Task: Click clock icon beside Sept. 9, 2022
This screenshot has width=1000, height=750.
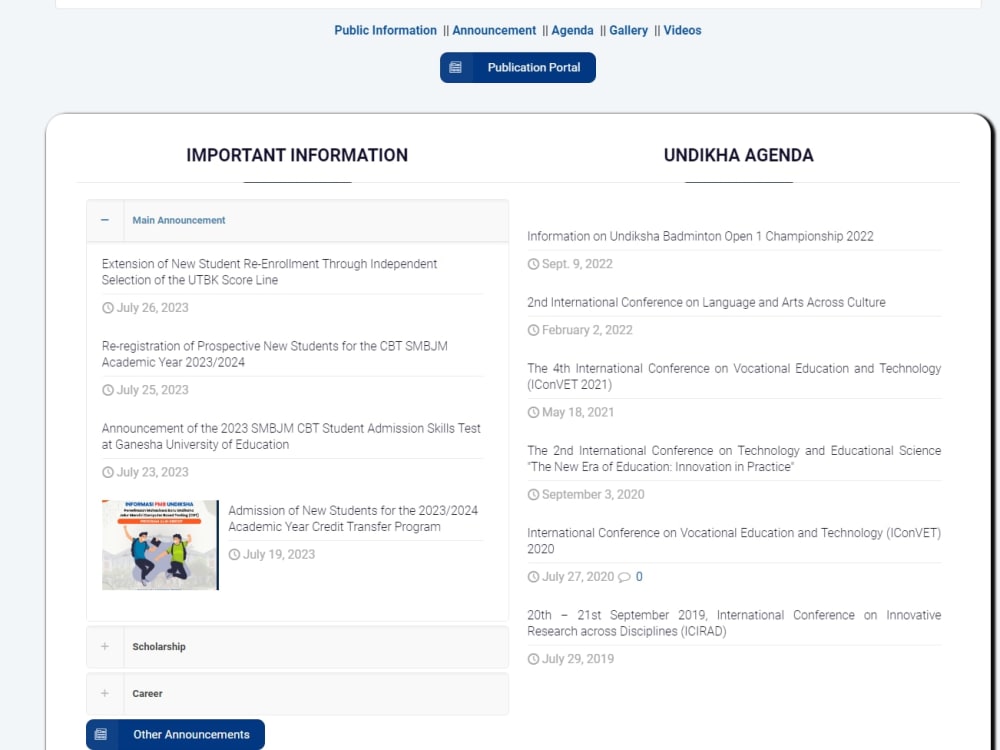Action: 533,264
